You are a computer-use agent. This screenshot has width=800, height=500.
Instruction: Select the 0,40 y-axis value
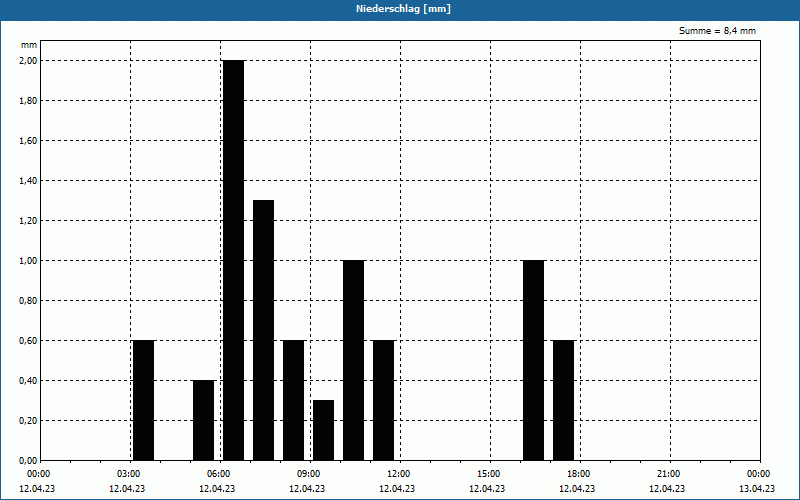point(28,381)
